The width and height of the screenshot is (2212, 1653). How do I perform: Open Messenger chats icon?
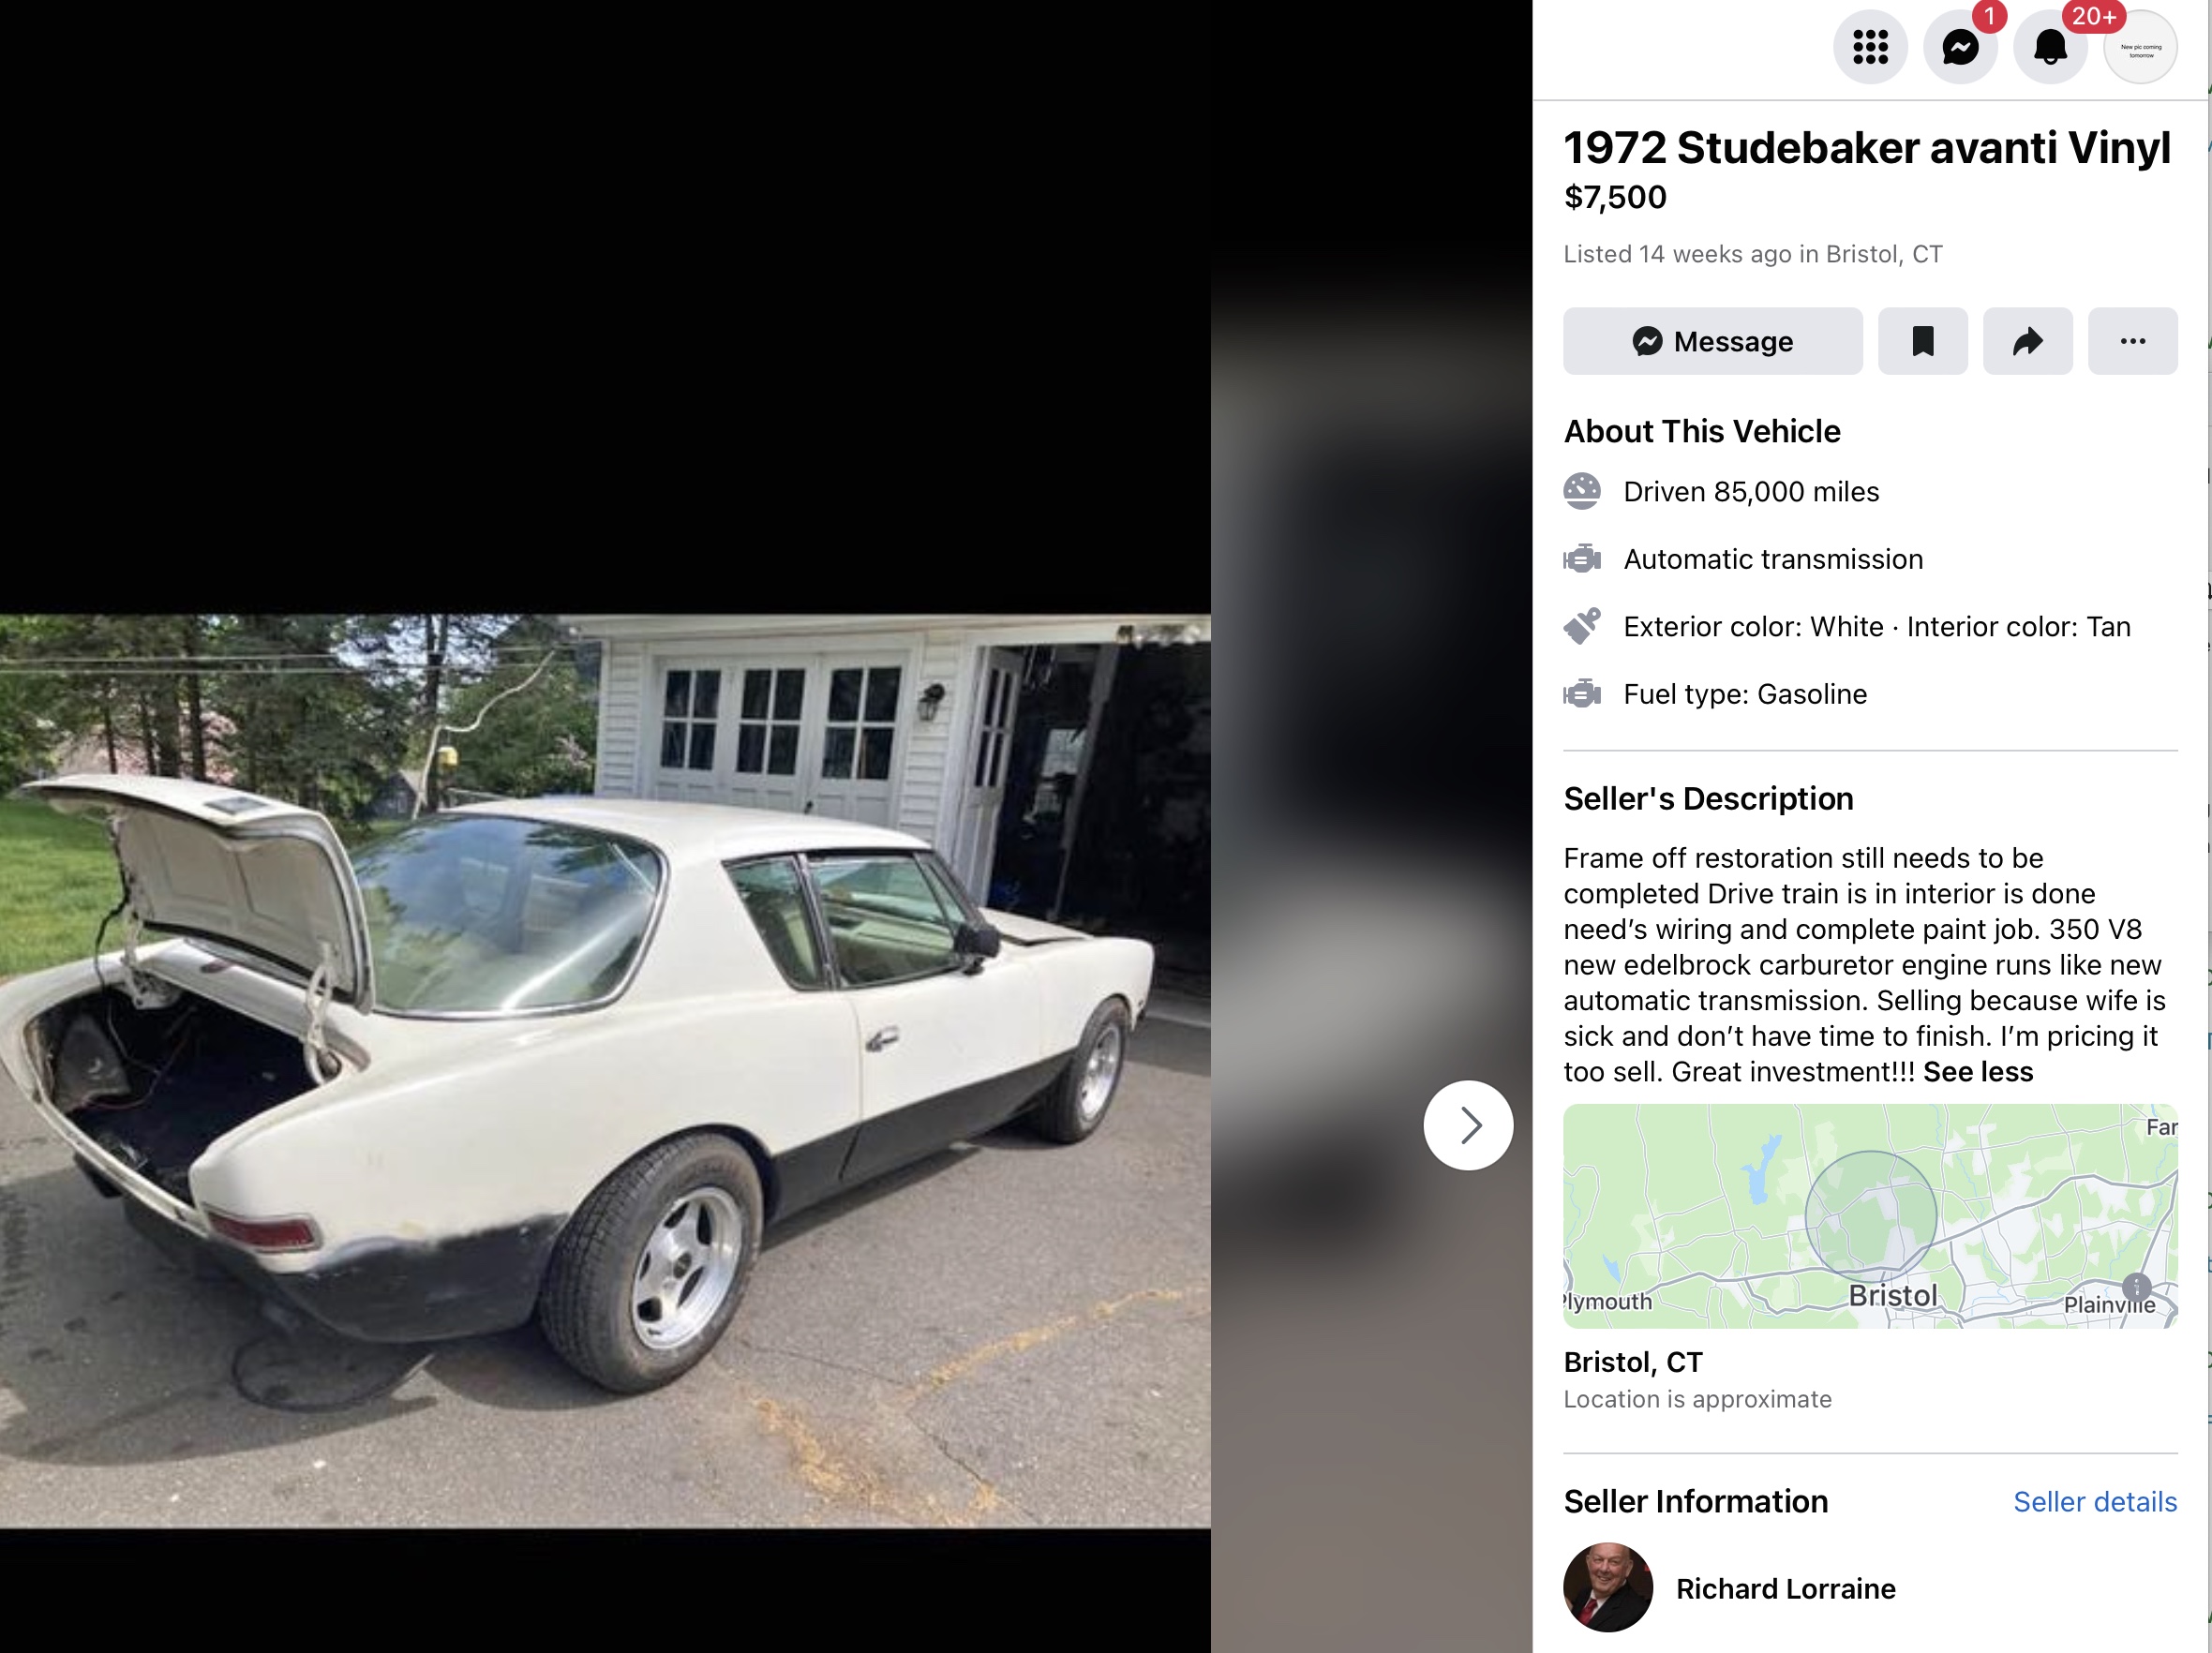(x=1960, y=47)
